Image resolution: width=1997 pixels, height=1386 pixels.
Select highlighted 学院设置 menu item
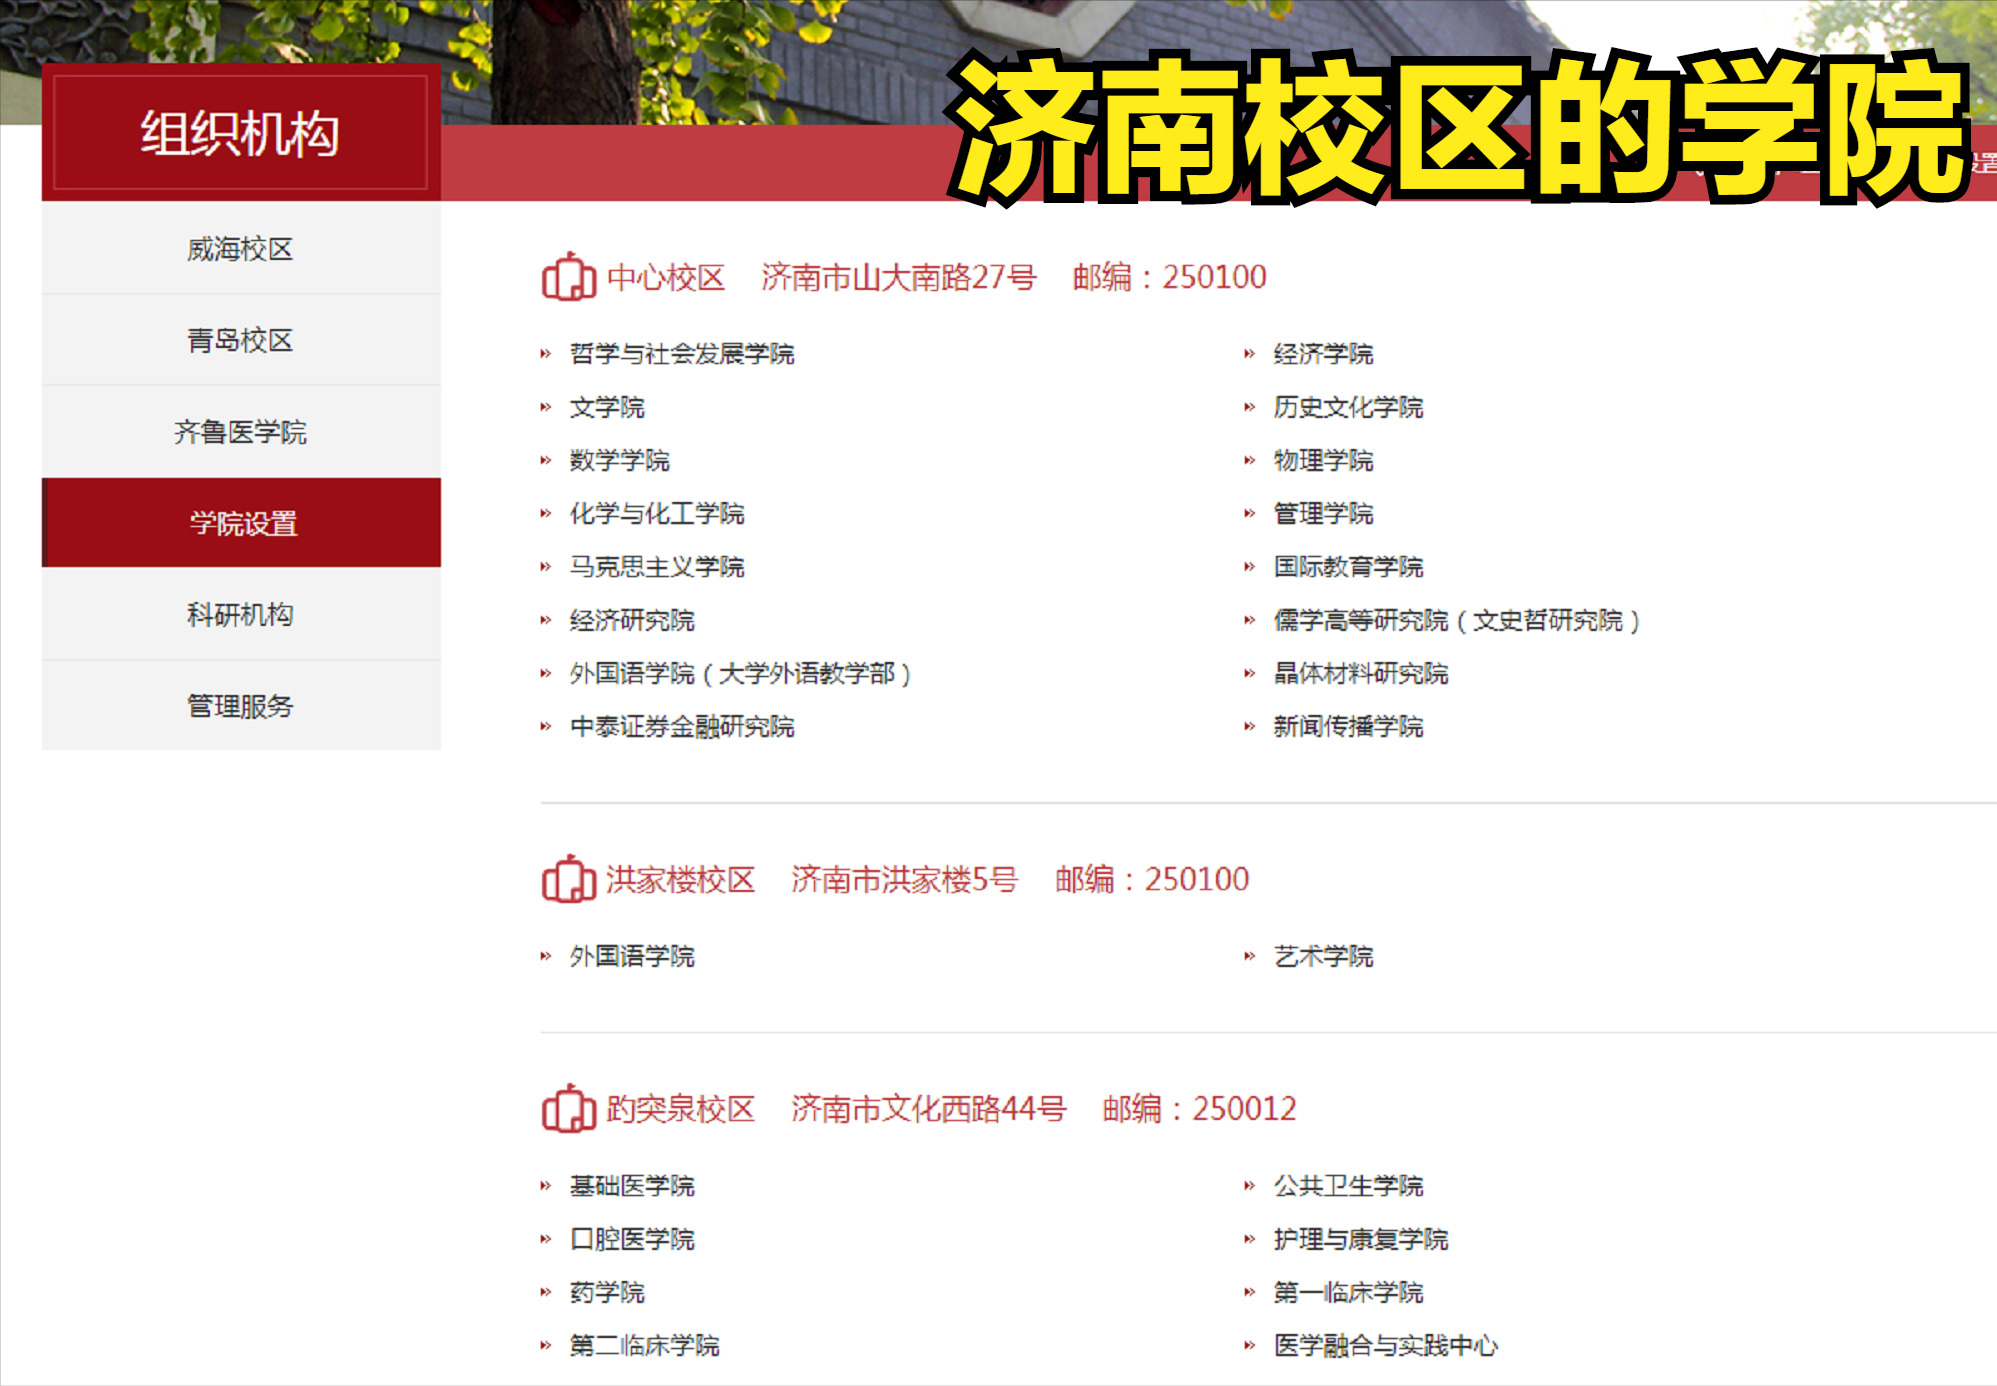pos(243,523)
